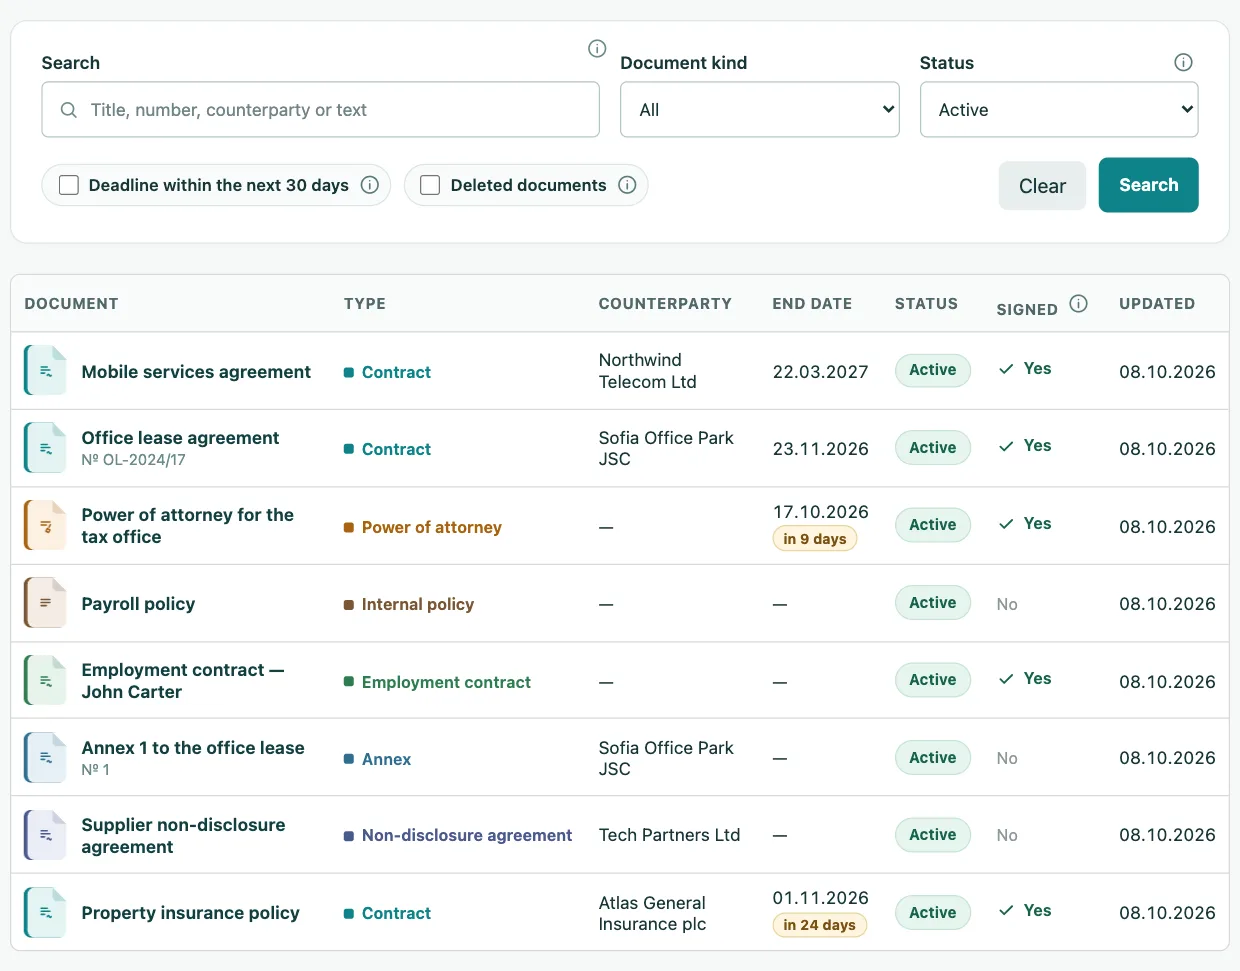Click the info icon next to SIGNED column header
Viewport: 1240px width, 971px height.
pyautogui.click(x=1078, y=304)
